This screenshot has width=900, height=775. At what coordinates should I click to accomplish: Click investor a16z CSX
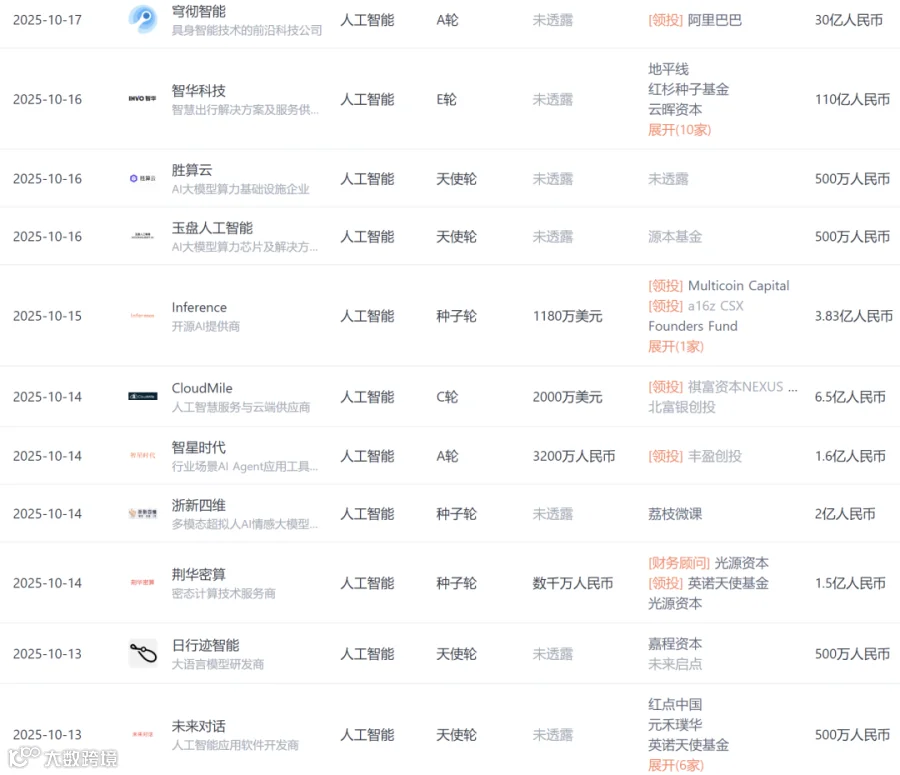[716, 305]
